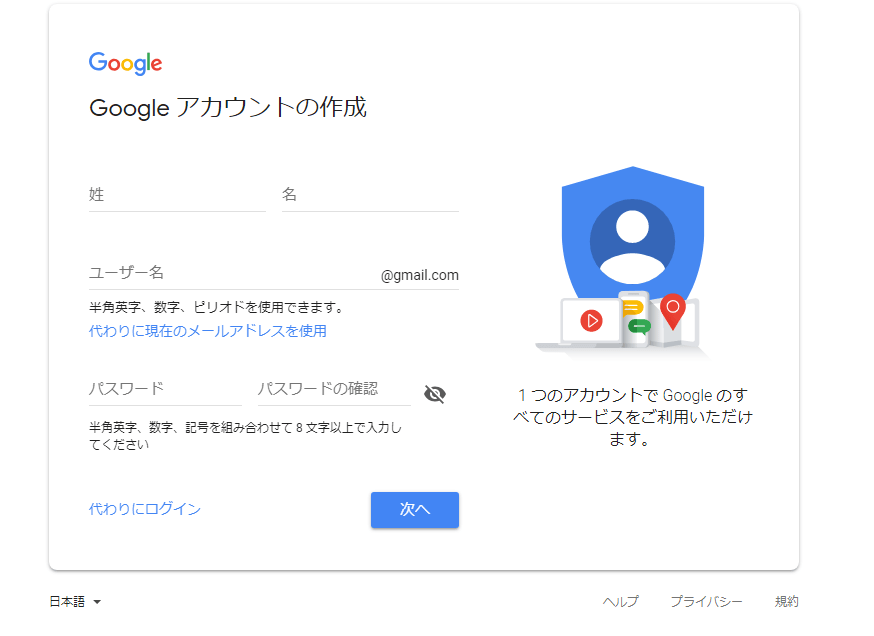Click the 1 つのアカウントで caption text

(x=633, y=417)
